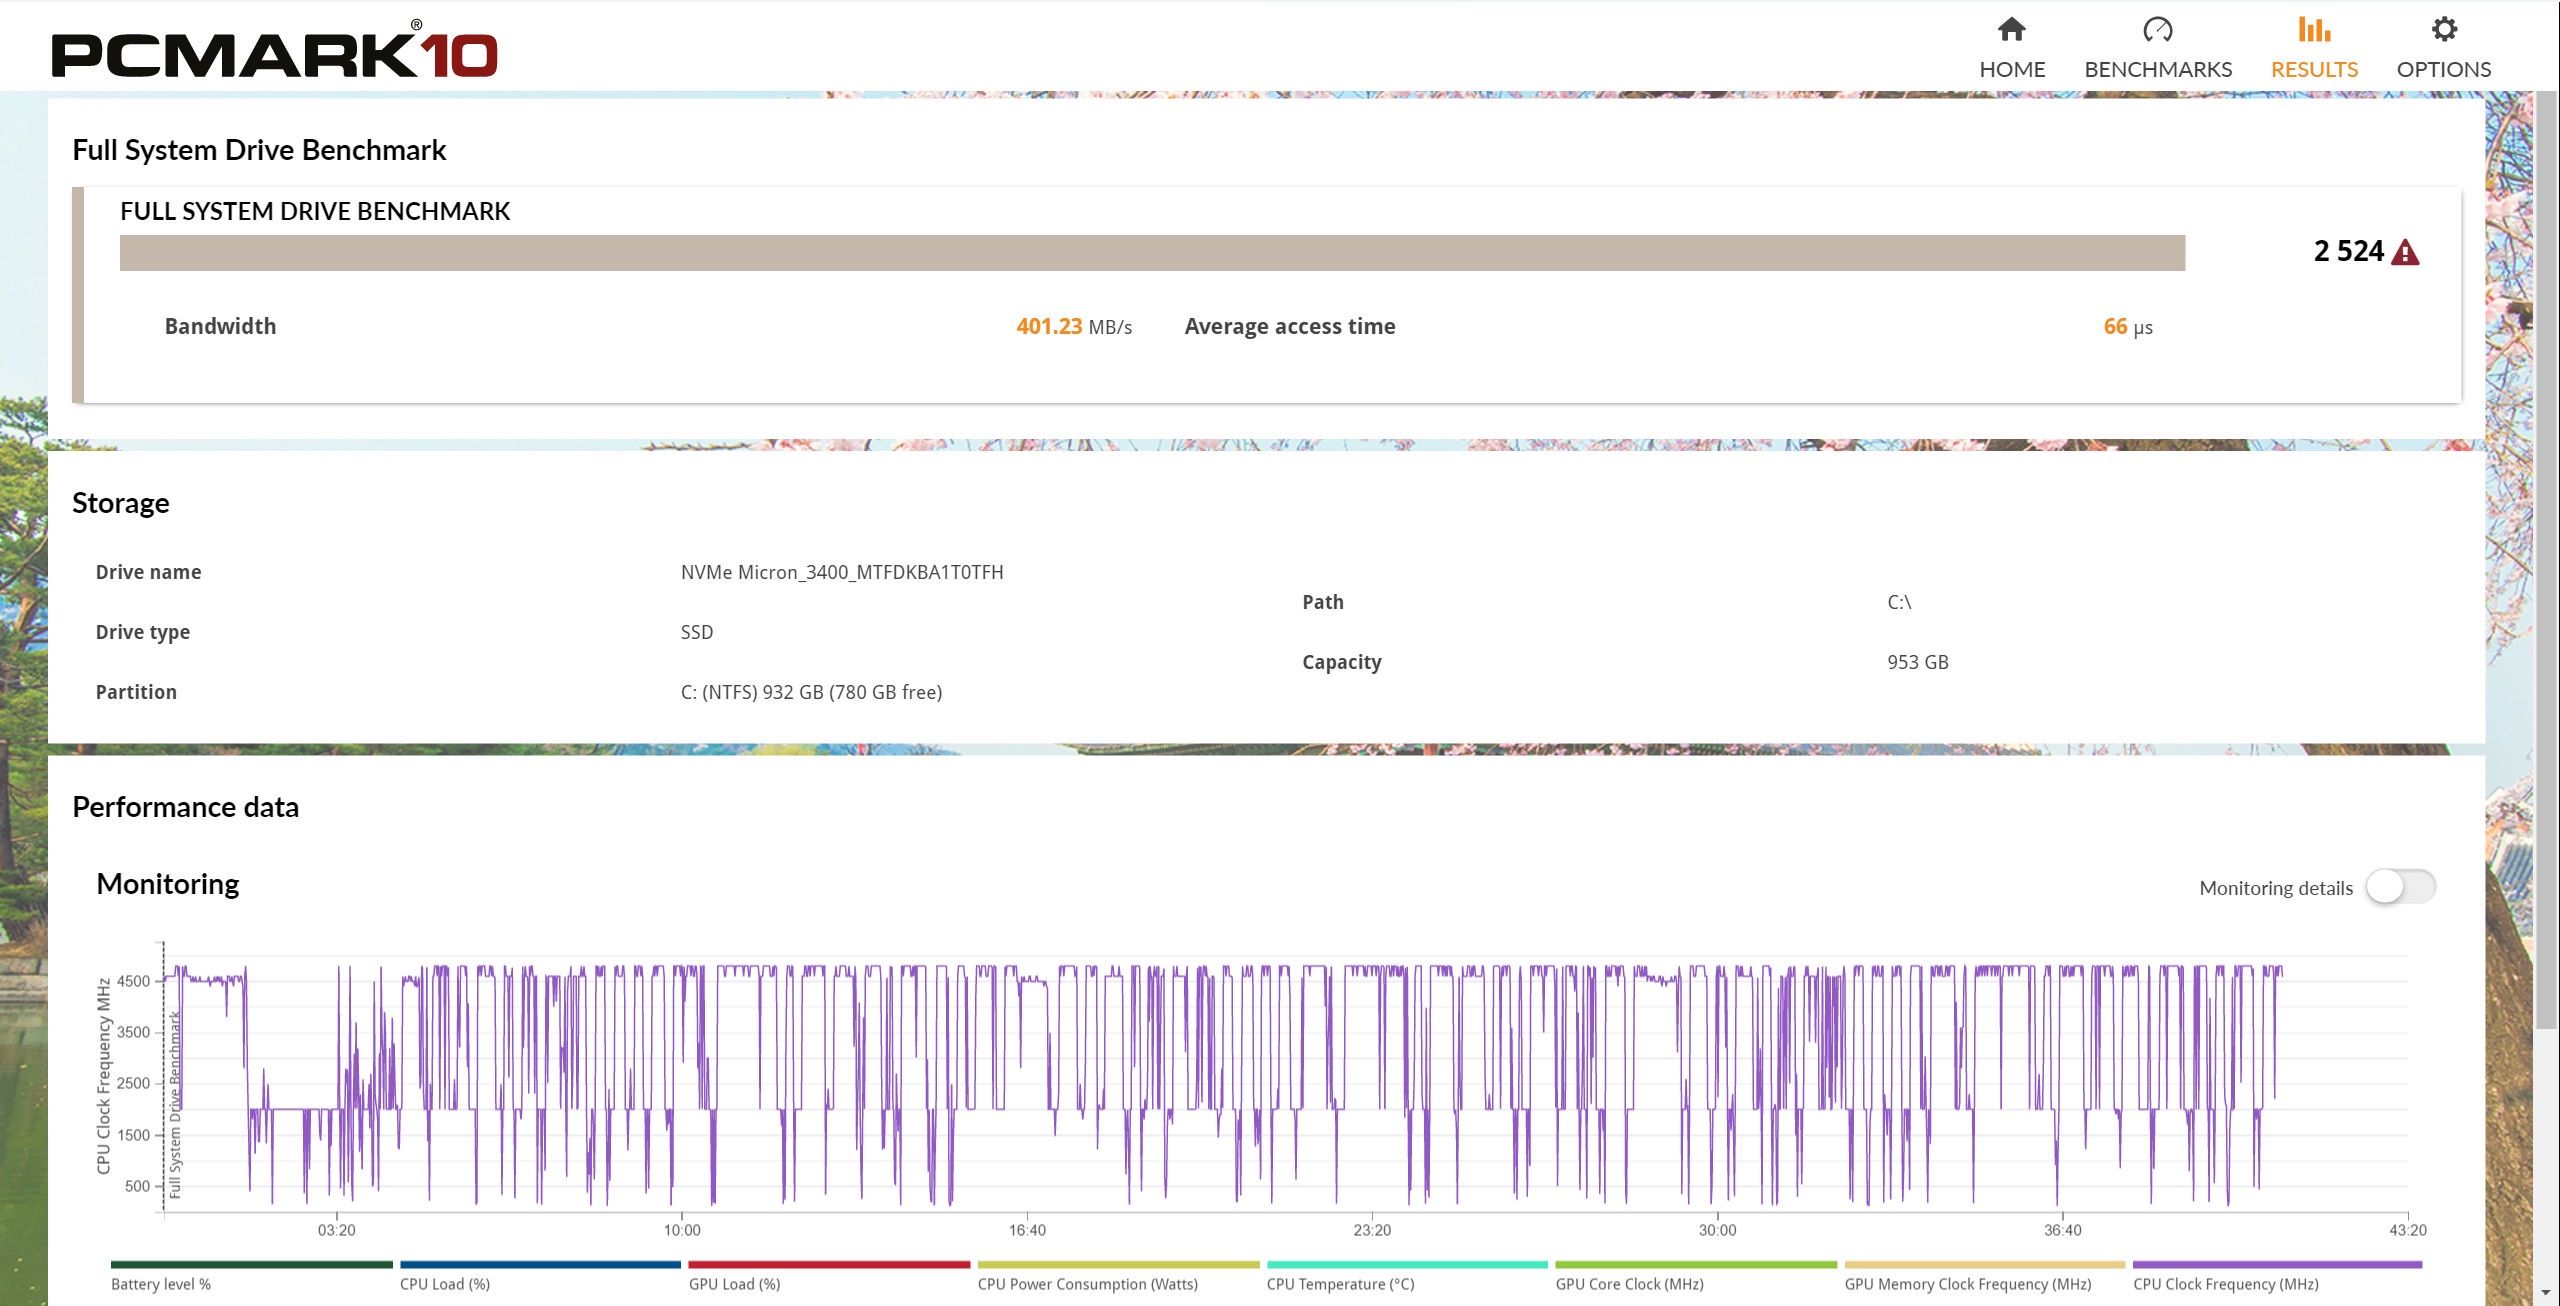Click the 23:20 time axis label
2560x1306 pixels.
click(x=1372, y=1230)
